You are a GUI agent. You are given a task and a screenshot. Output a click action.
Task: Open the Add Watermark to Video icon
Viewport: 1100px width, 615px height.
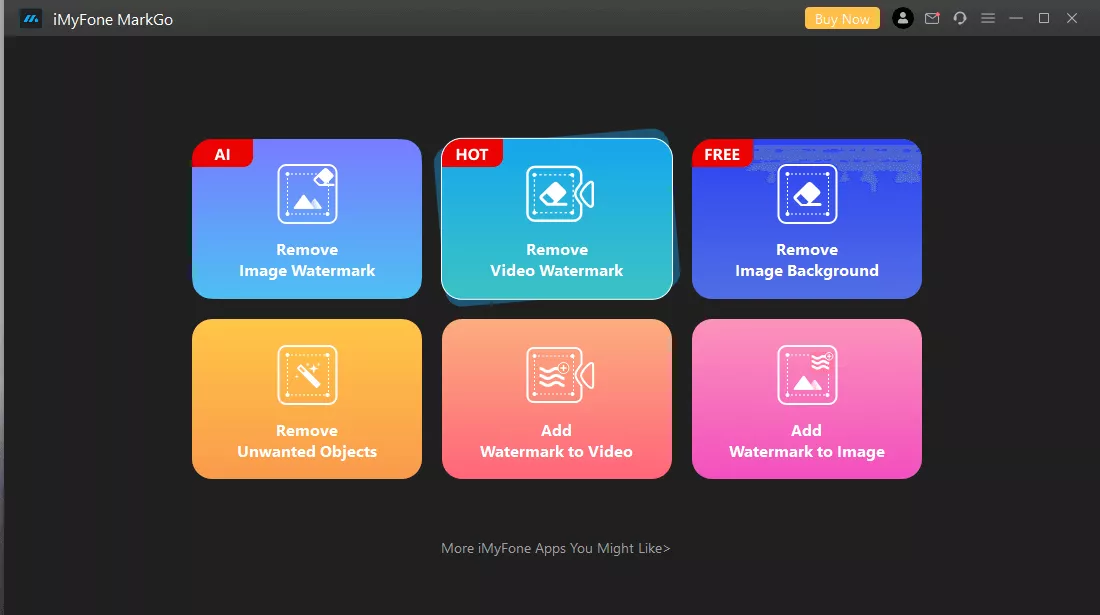coord(557,375)
